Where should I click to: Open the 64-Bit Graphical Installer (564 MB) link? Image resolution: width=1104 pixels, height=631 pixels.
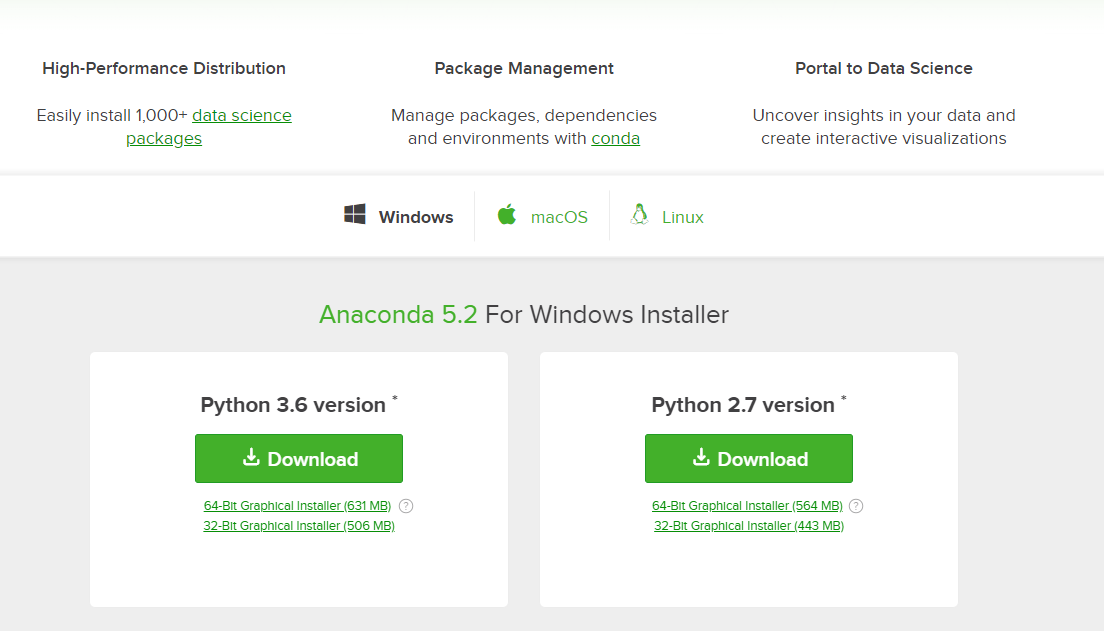(x=747, y=506)
